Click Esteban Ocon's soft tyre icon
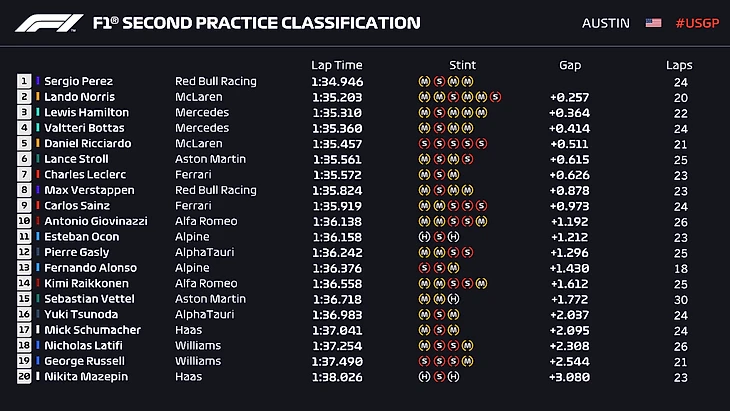Screen dimensions: 730x411 point(439,236)
